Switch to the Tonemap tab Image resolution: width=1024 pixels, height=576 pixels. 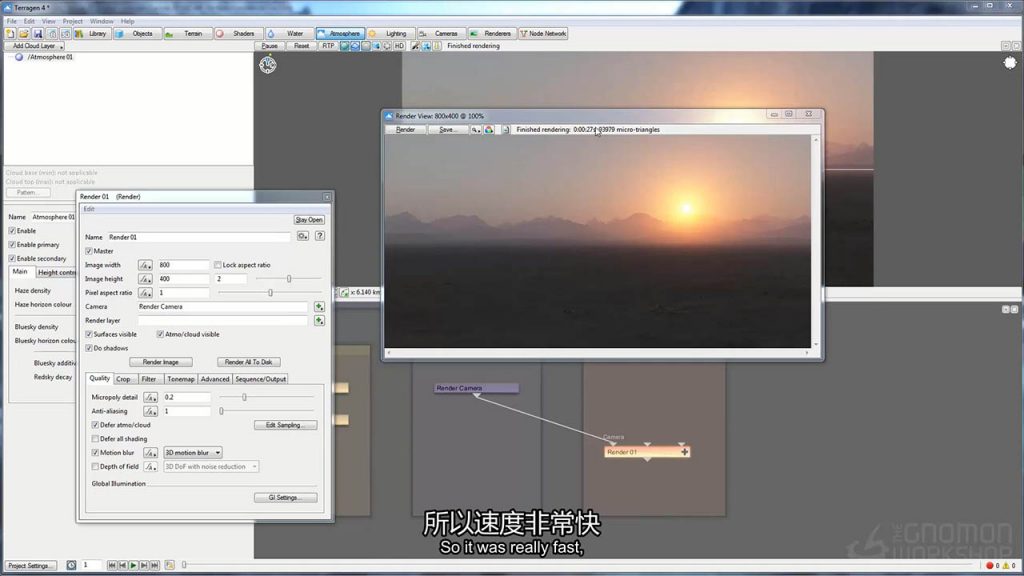(181, 379)
